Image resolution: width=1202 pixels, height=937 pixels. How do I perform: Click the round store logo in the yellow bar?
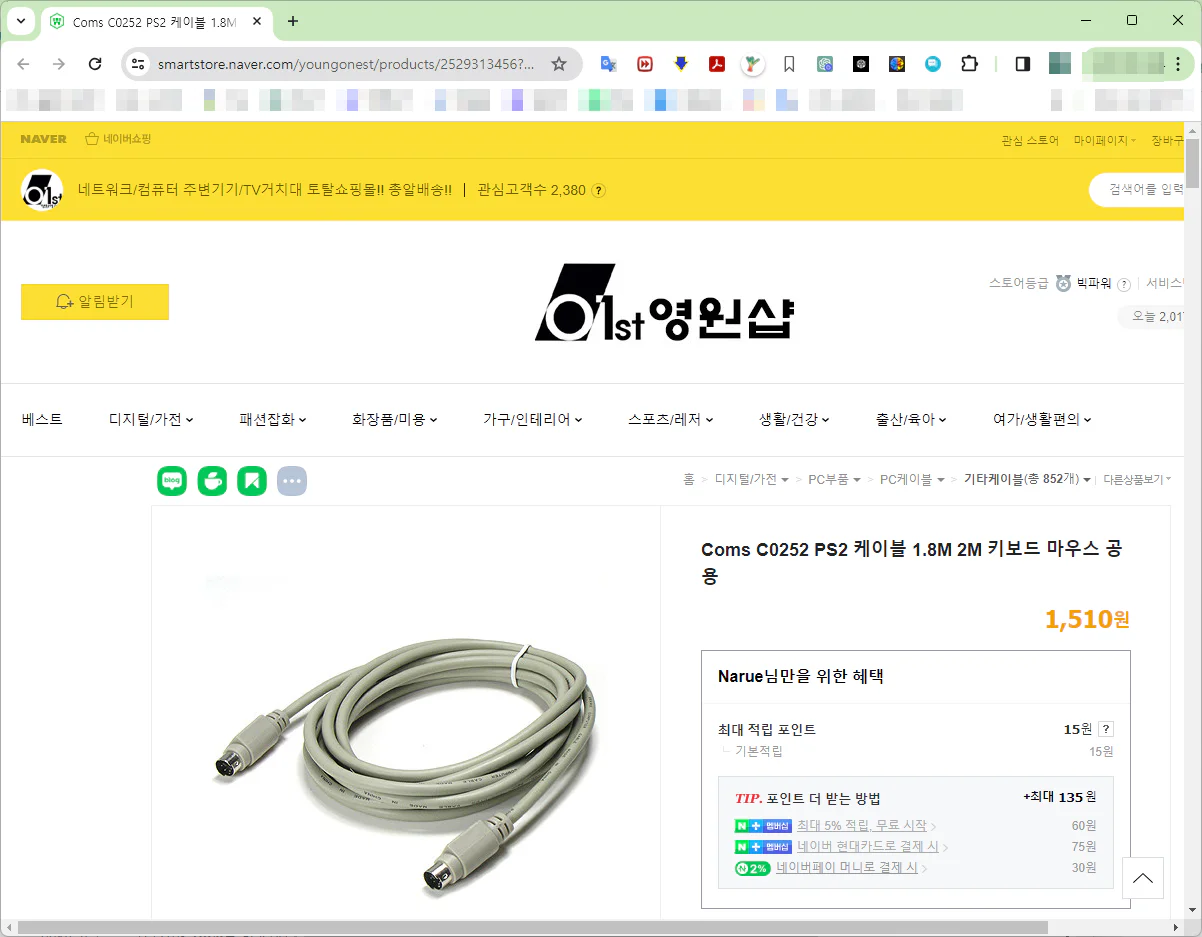[42, 190]
